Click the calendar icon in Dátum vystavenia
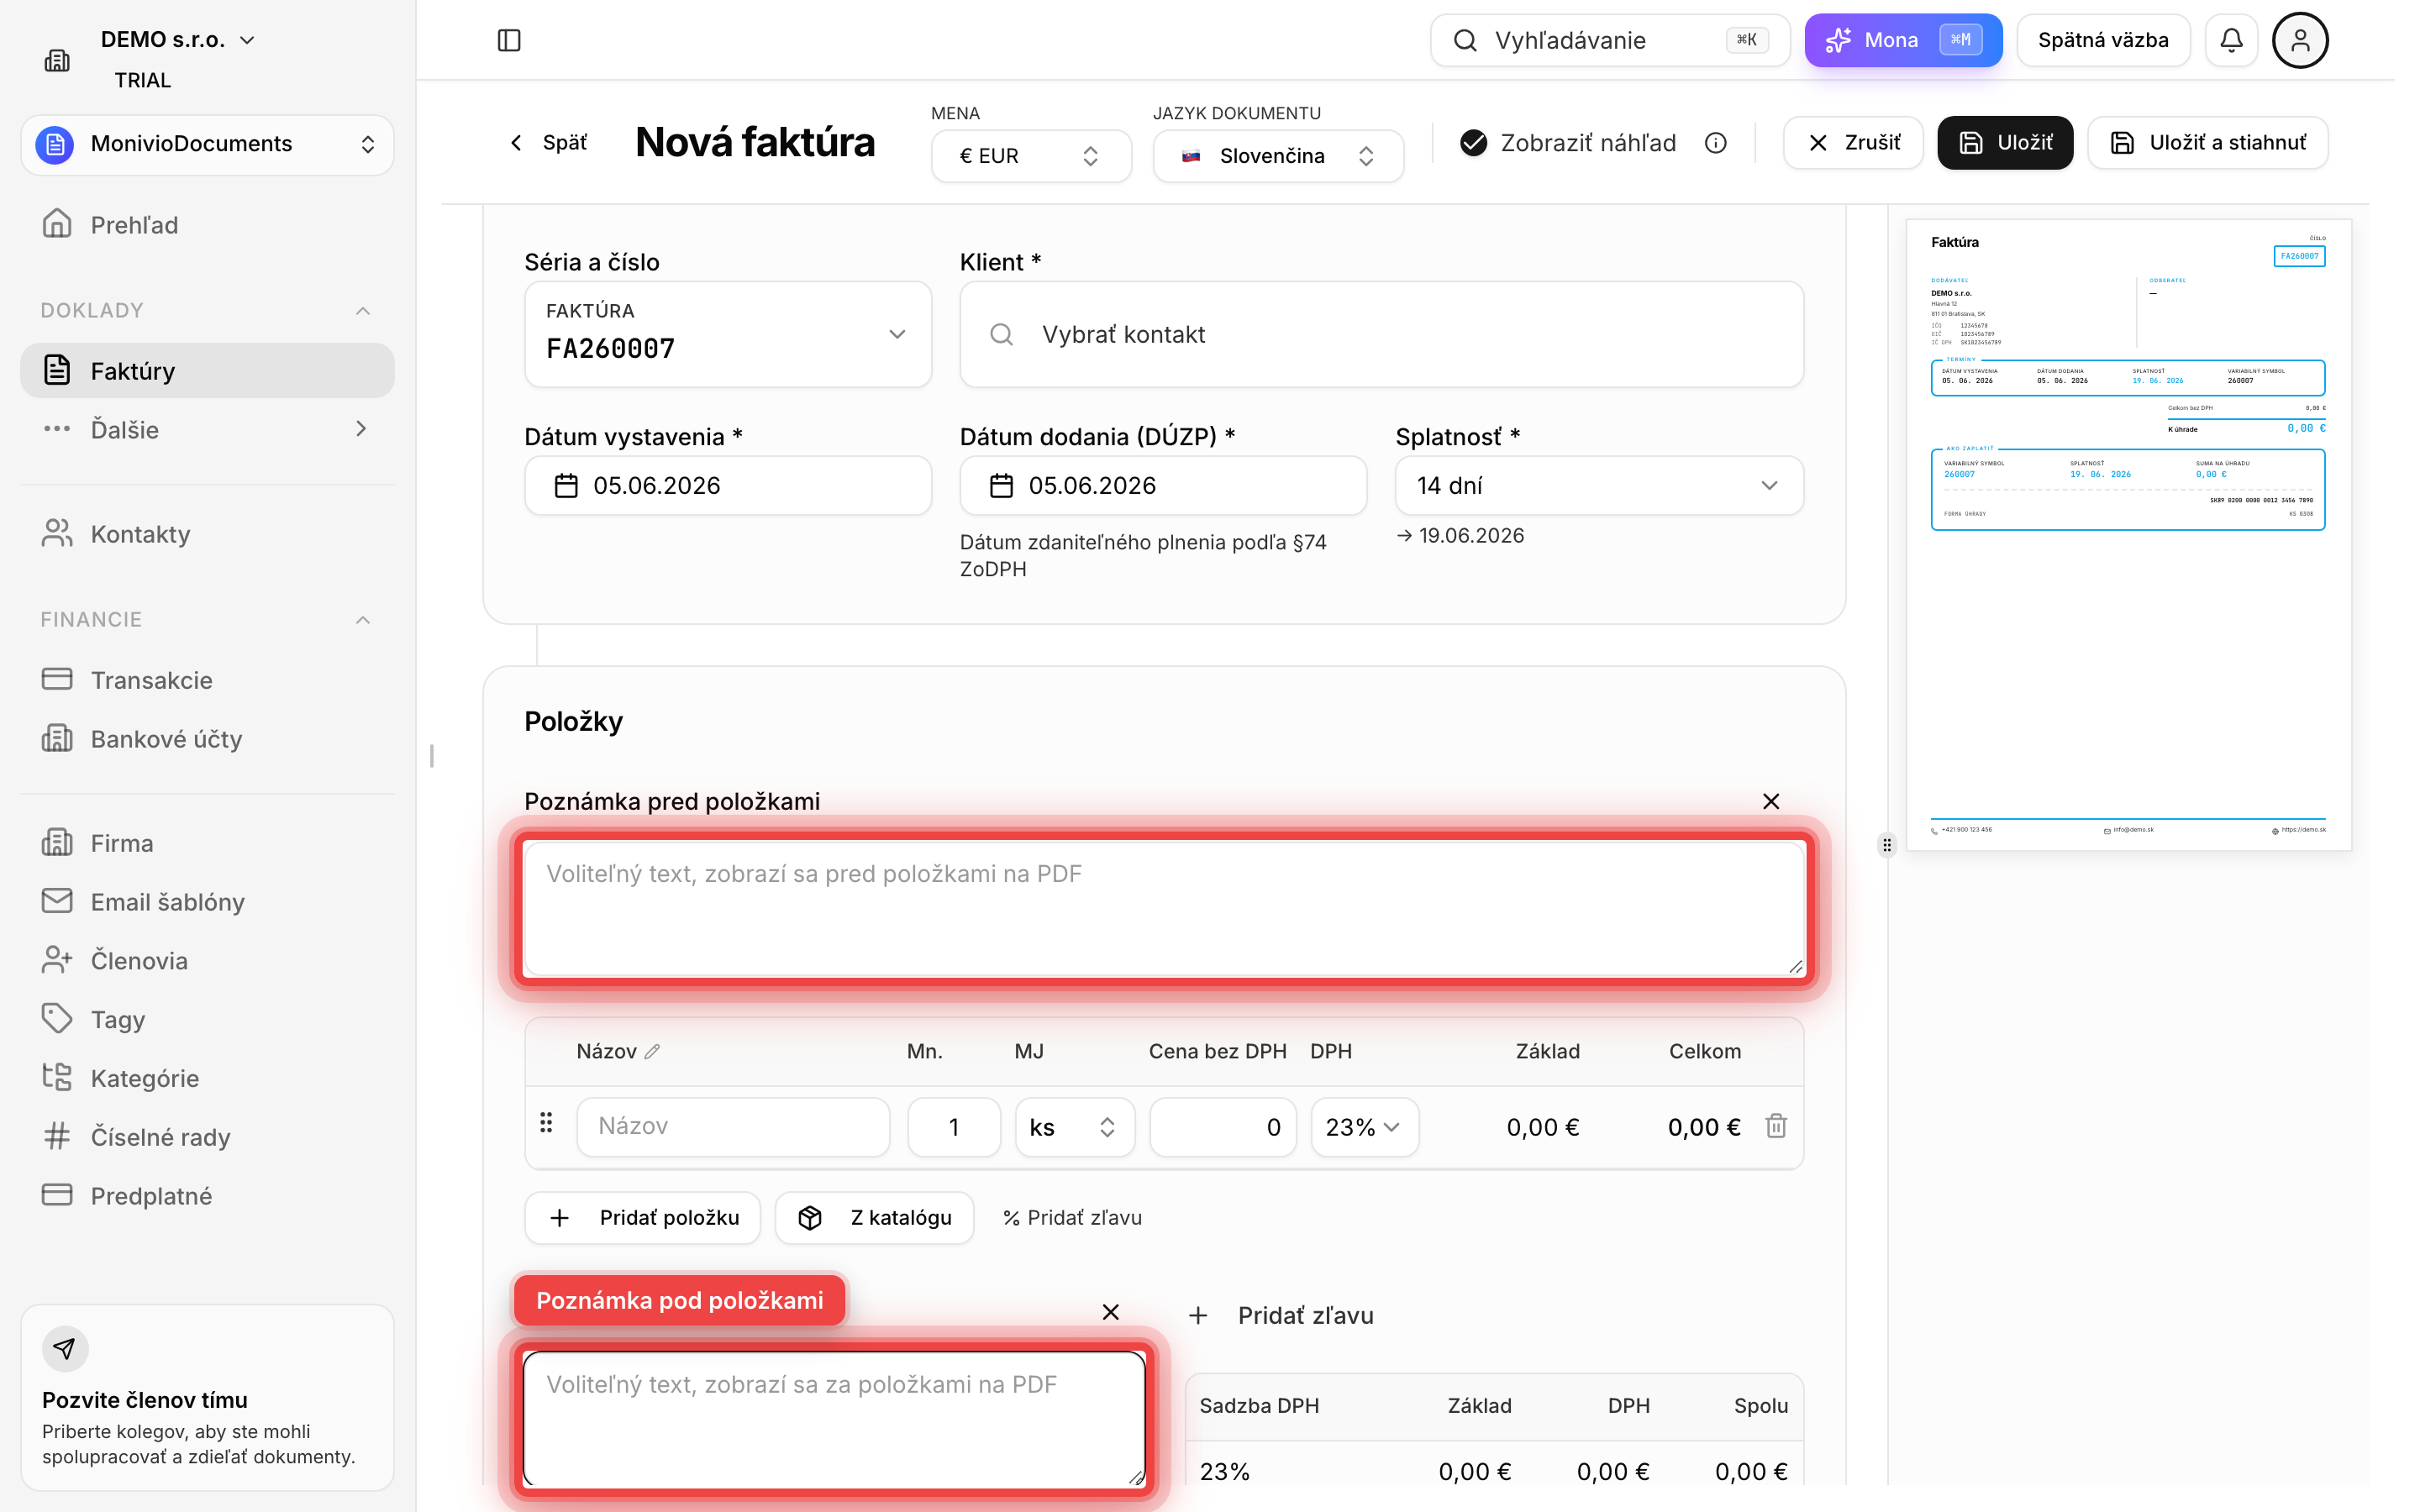 coord(566,486)
